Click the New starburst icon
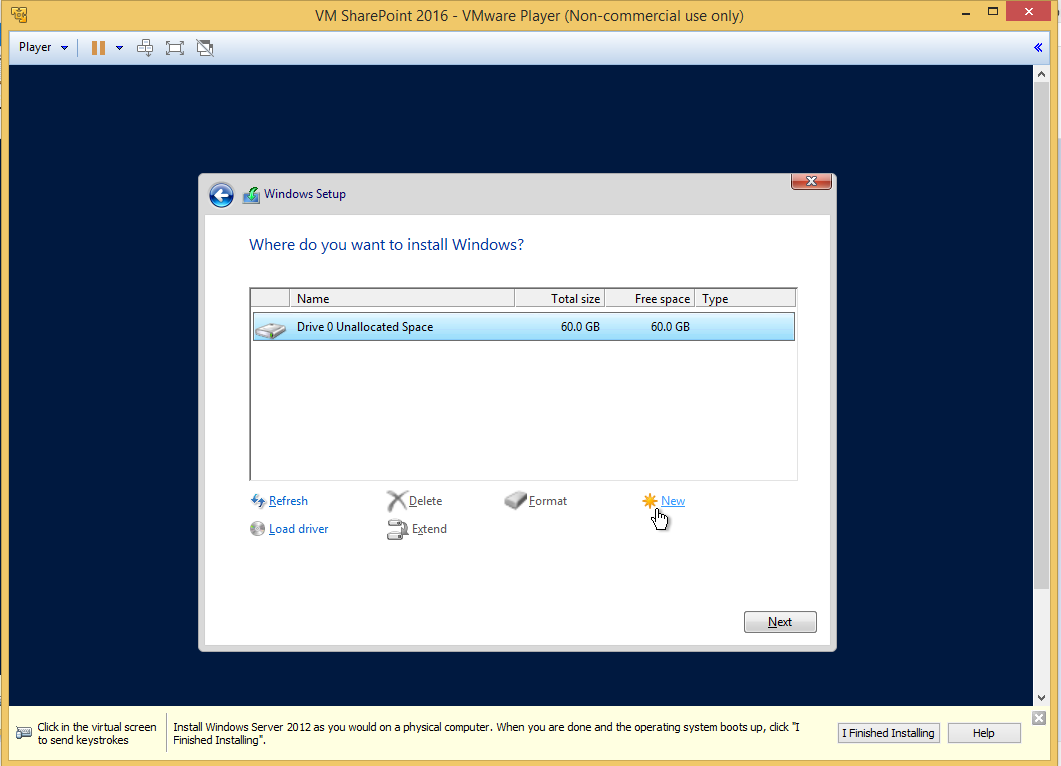Image resolution: width=1061 pixels, height=766 pixels. (x=650, y=501)
